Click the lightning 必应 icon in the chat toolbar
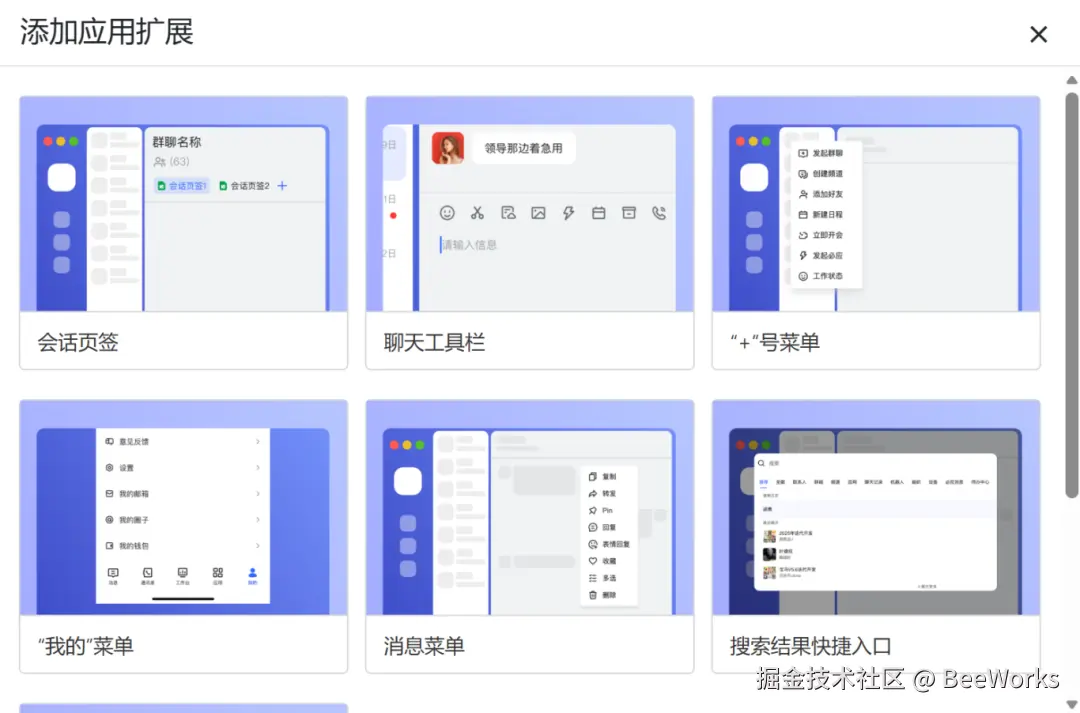 point(569,213)
